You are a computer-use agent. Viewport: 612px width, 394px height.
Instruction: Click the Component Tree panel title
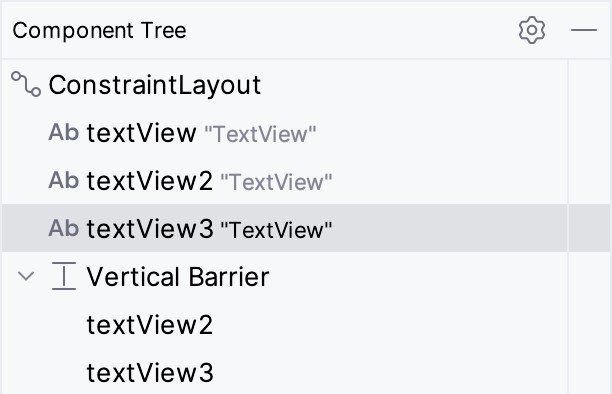click(x=100, y=30)
